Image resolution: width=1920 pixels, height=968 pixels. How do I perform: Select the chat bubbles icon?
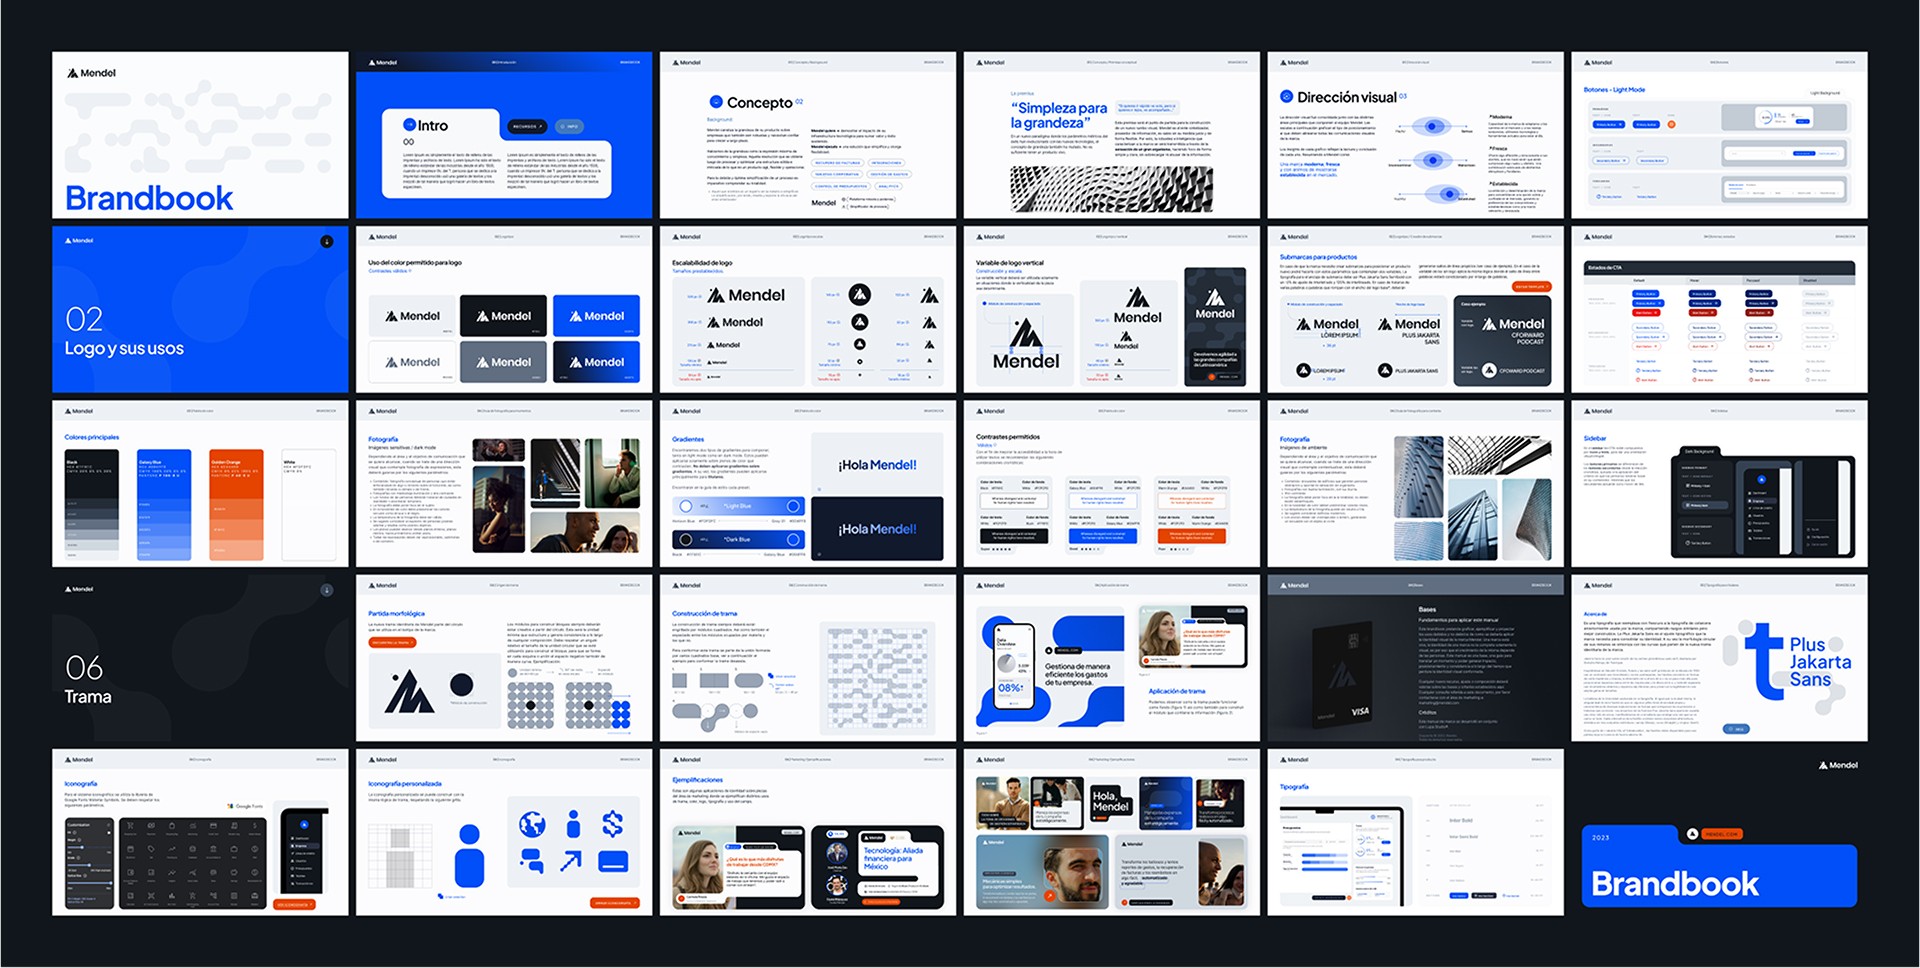pyautogui.click(x=532, y=859)
